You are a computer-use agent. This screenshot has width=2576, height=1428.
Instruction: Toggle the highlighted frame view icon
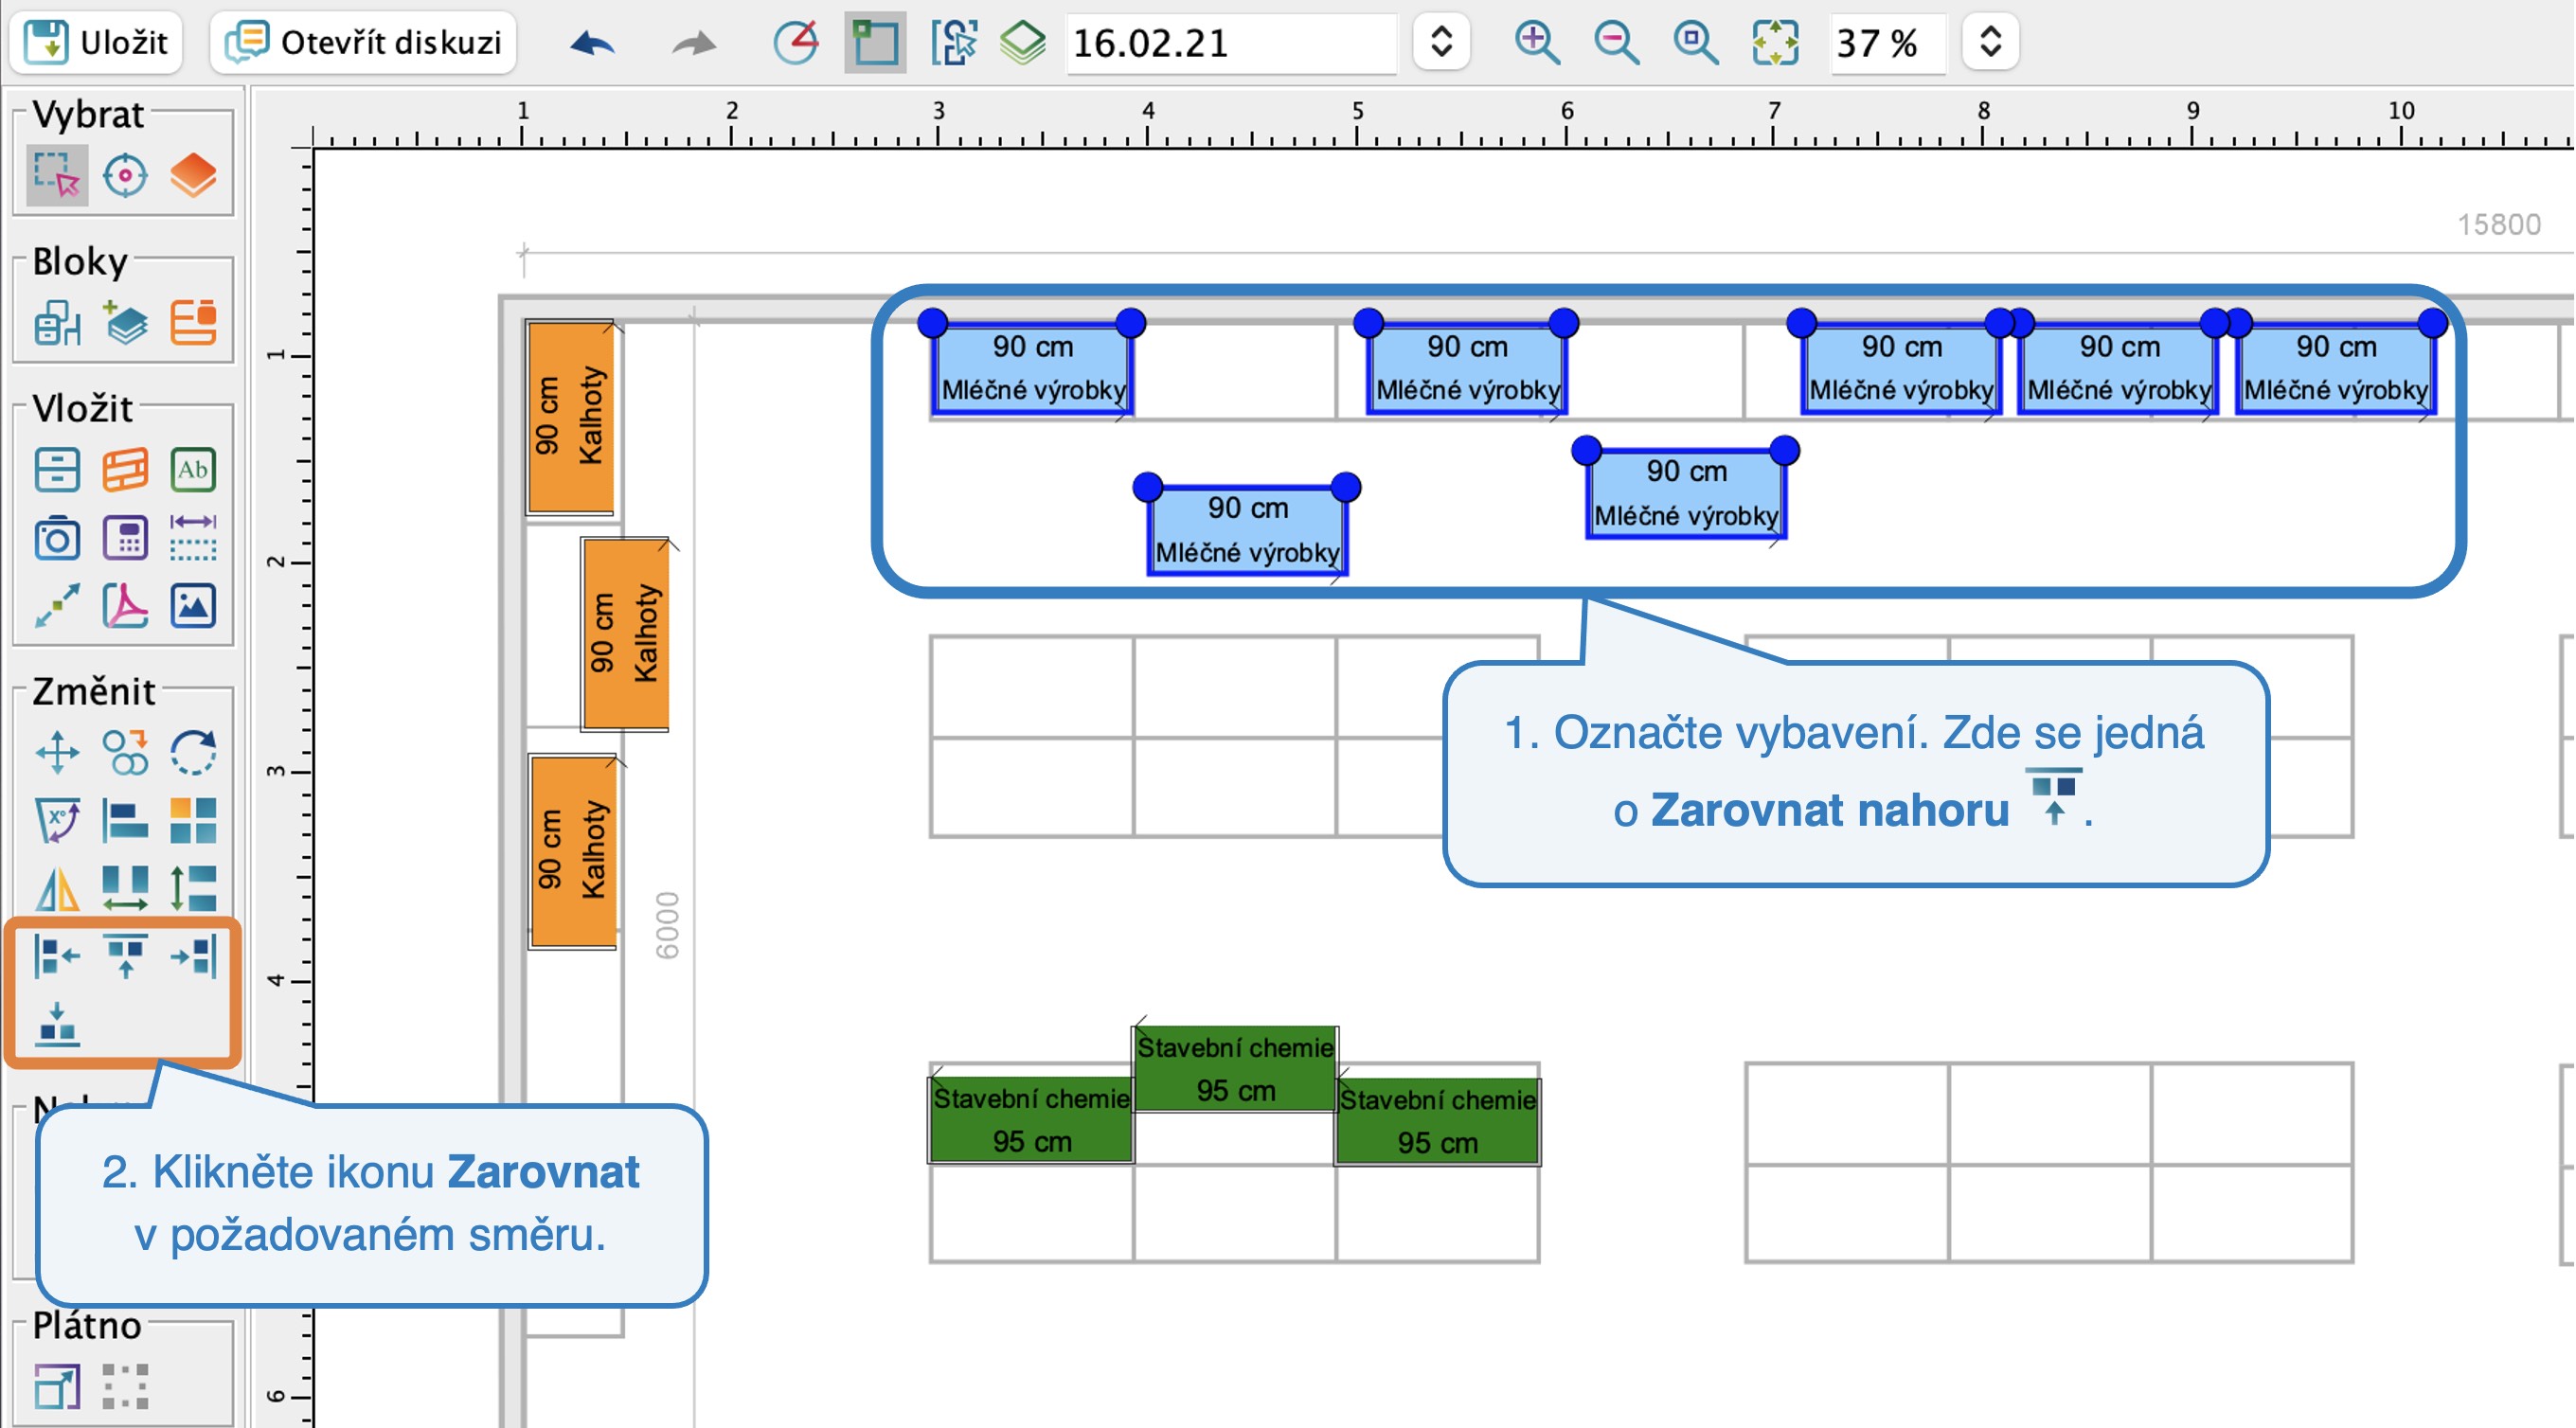[875, 42]
